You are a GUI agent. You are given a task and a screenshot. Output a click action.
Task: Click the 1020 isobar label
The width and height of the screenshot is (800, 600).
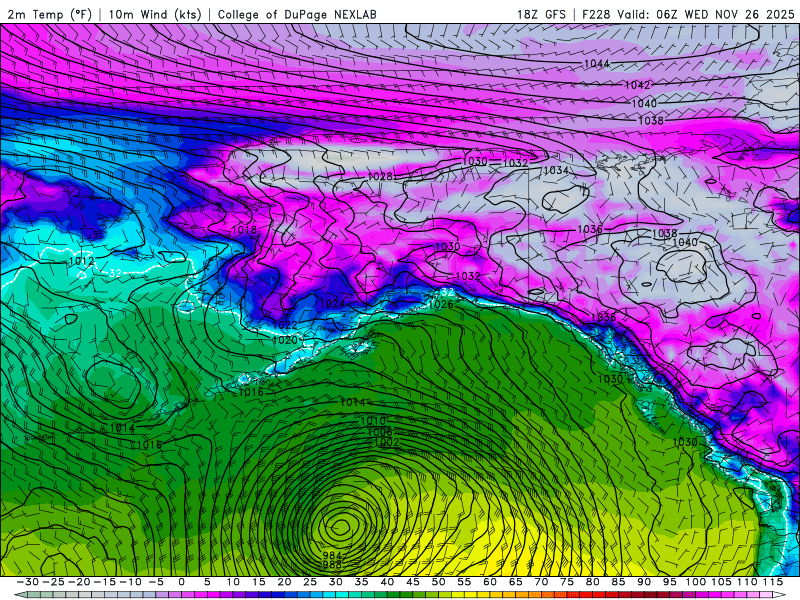285,340
